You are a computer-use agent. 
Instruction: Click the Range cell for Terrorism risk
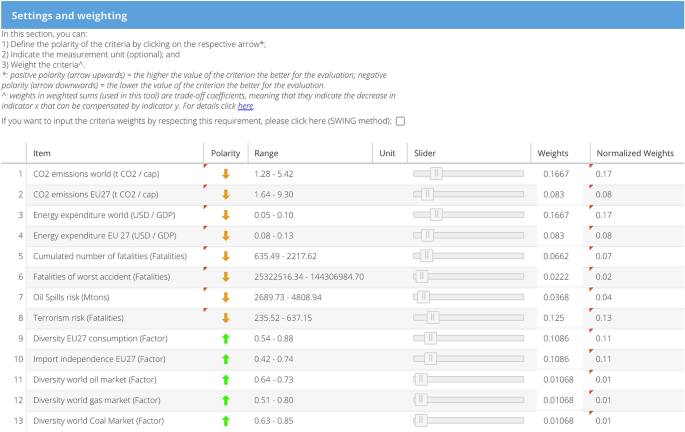tap(309, 317)
